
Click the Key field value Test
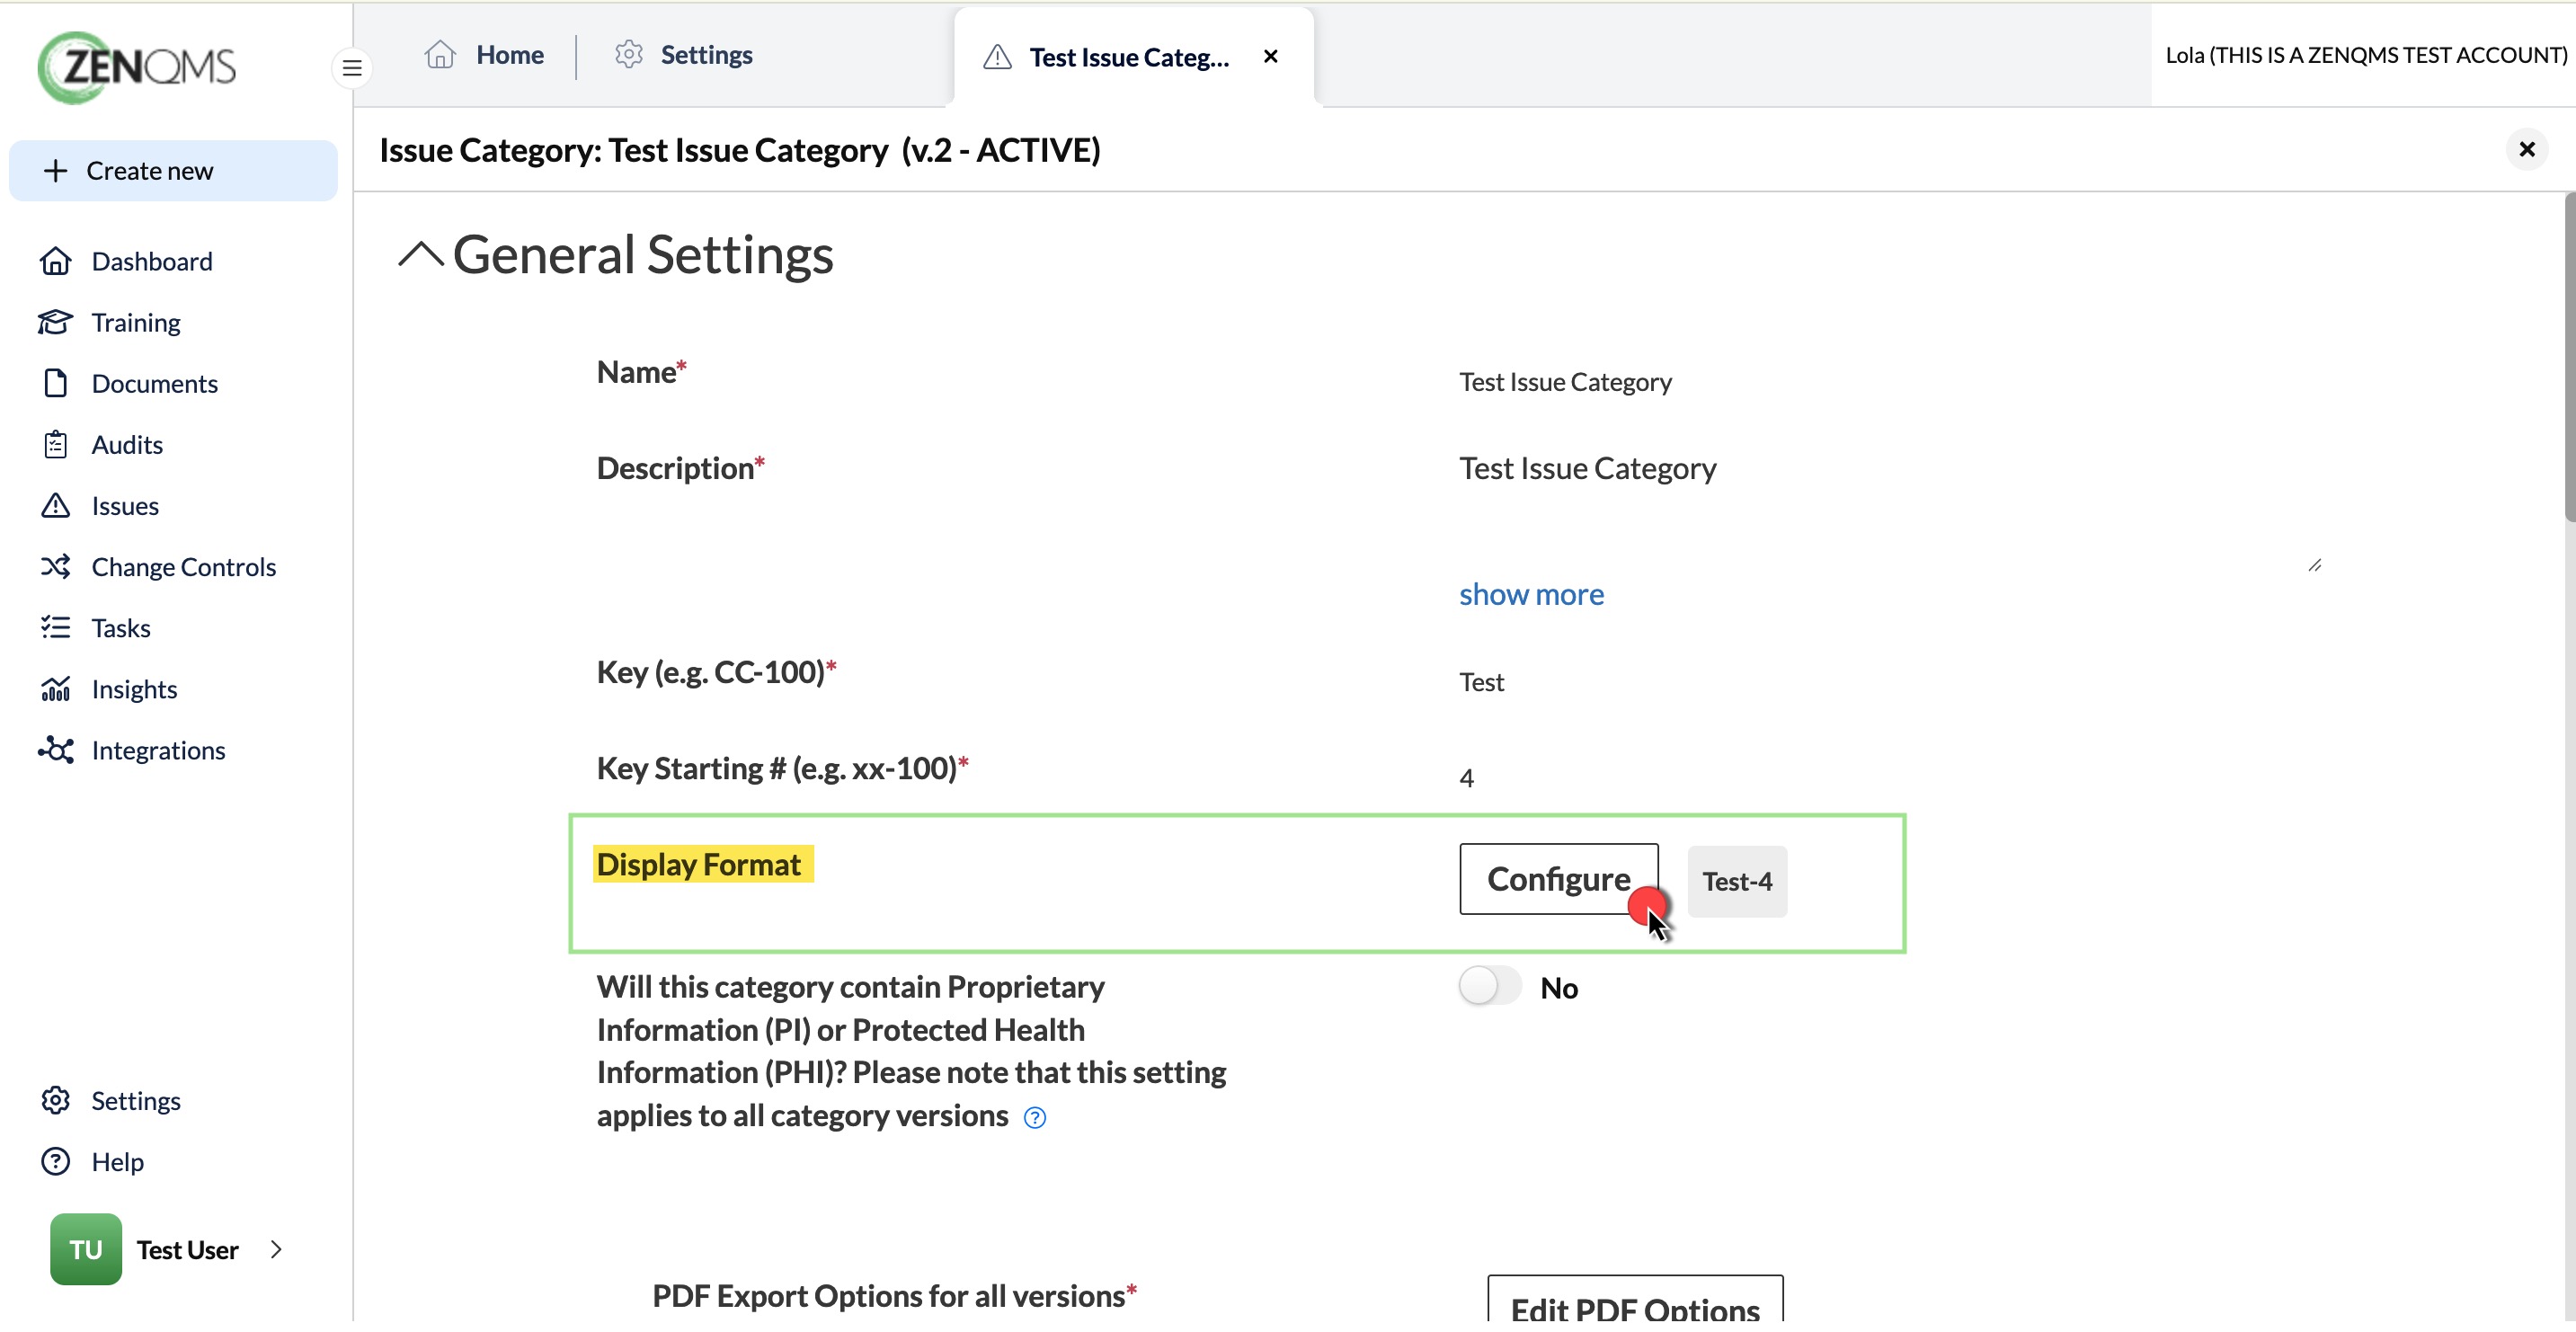click(x=1482, y=683)
